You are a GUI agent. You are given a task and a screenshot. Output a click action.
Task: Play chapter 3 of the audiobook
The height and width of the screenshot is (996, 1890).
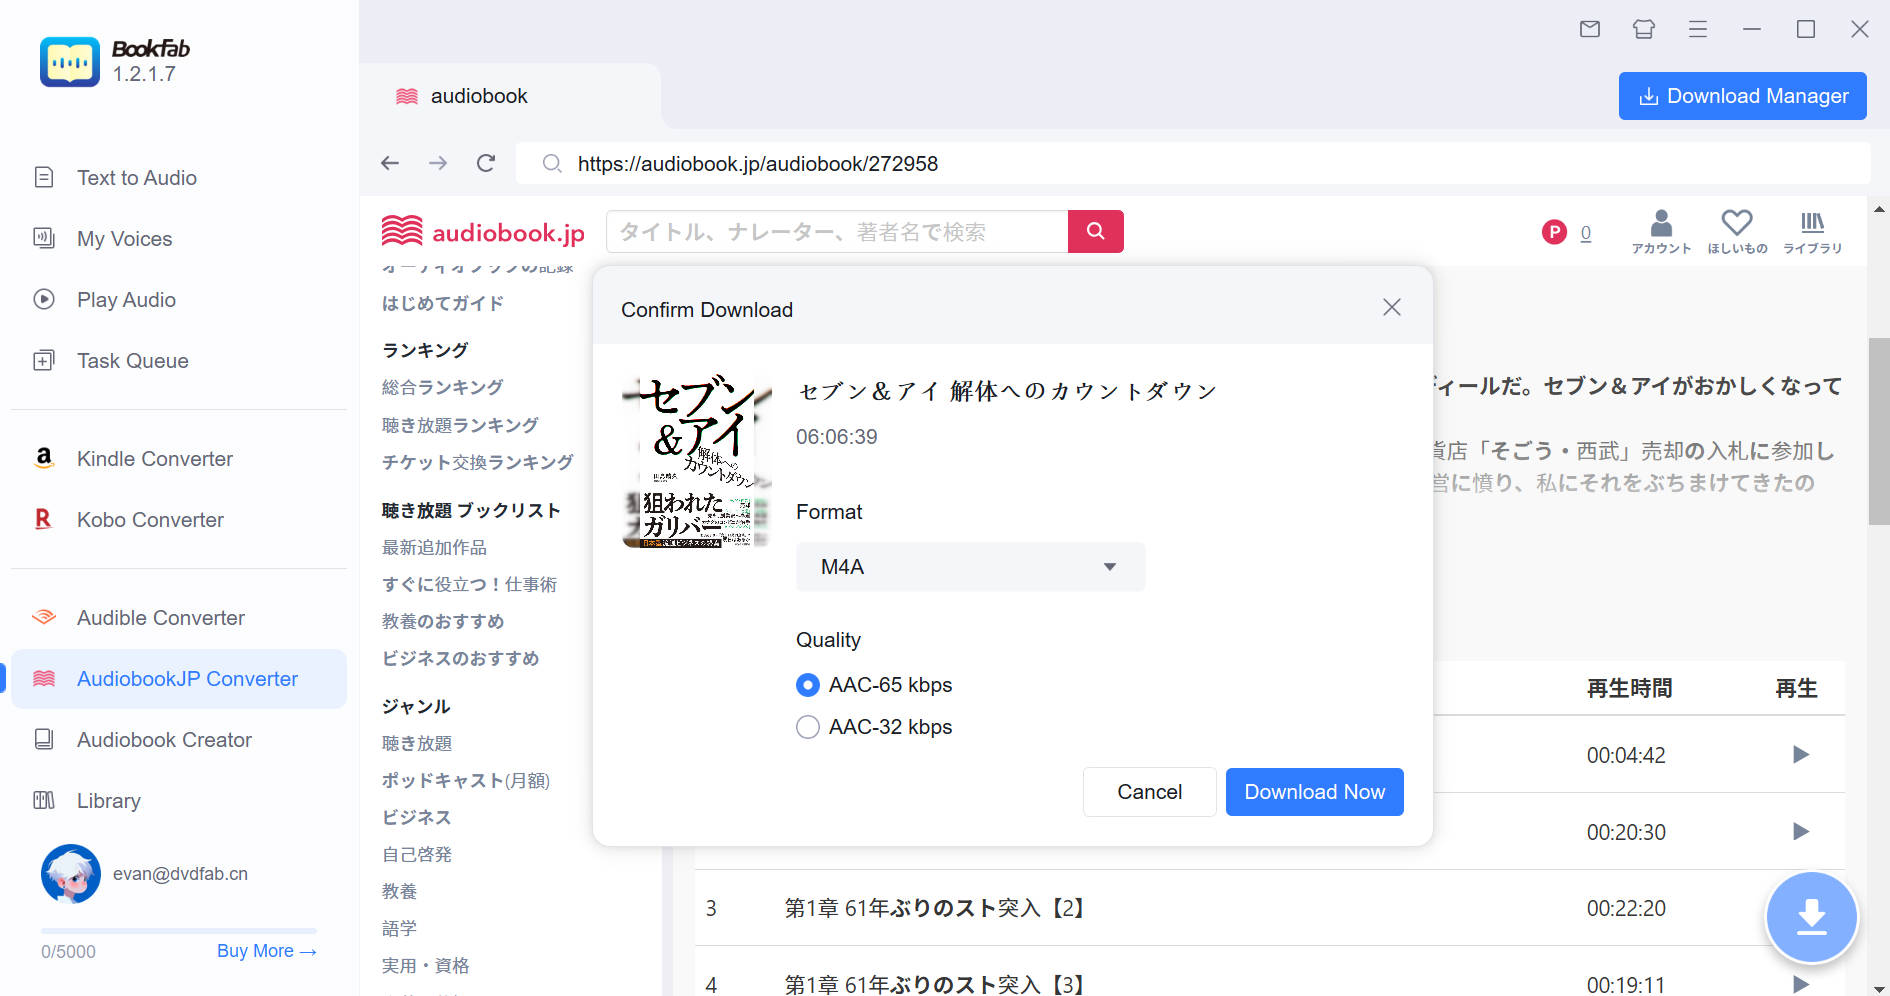pos(1800,908)
